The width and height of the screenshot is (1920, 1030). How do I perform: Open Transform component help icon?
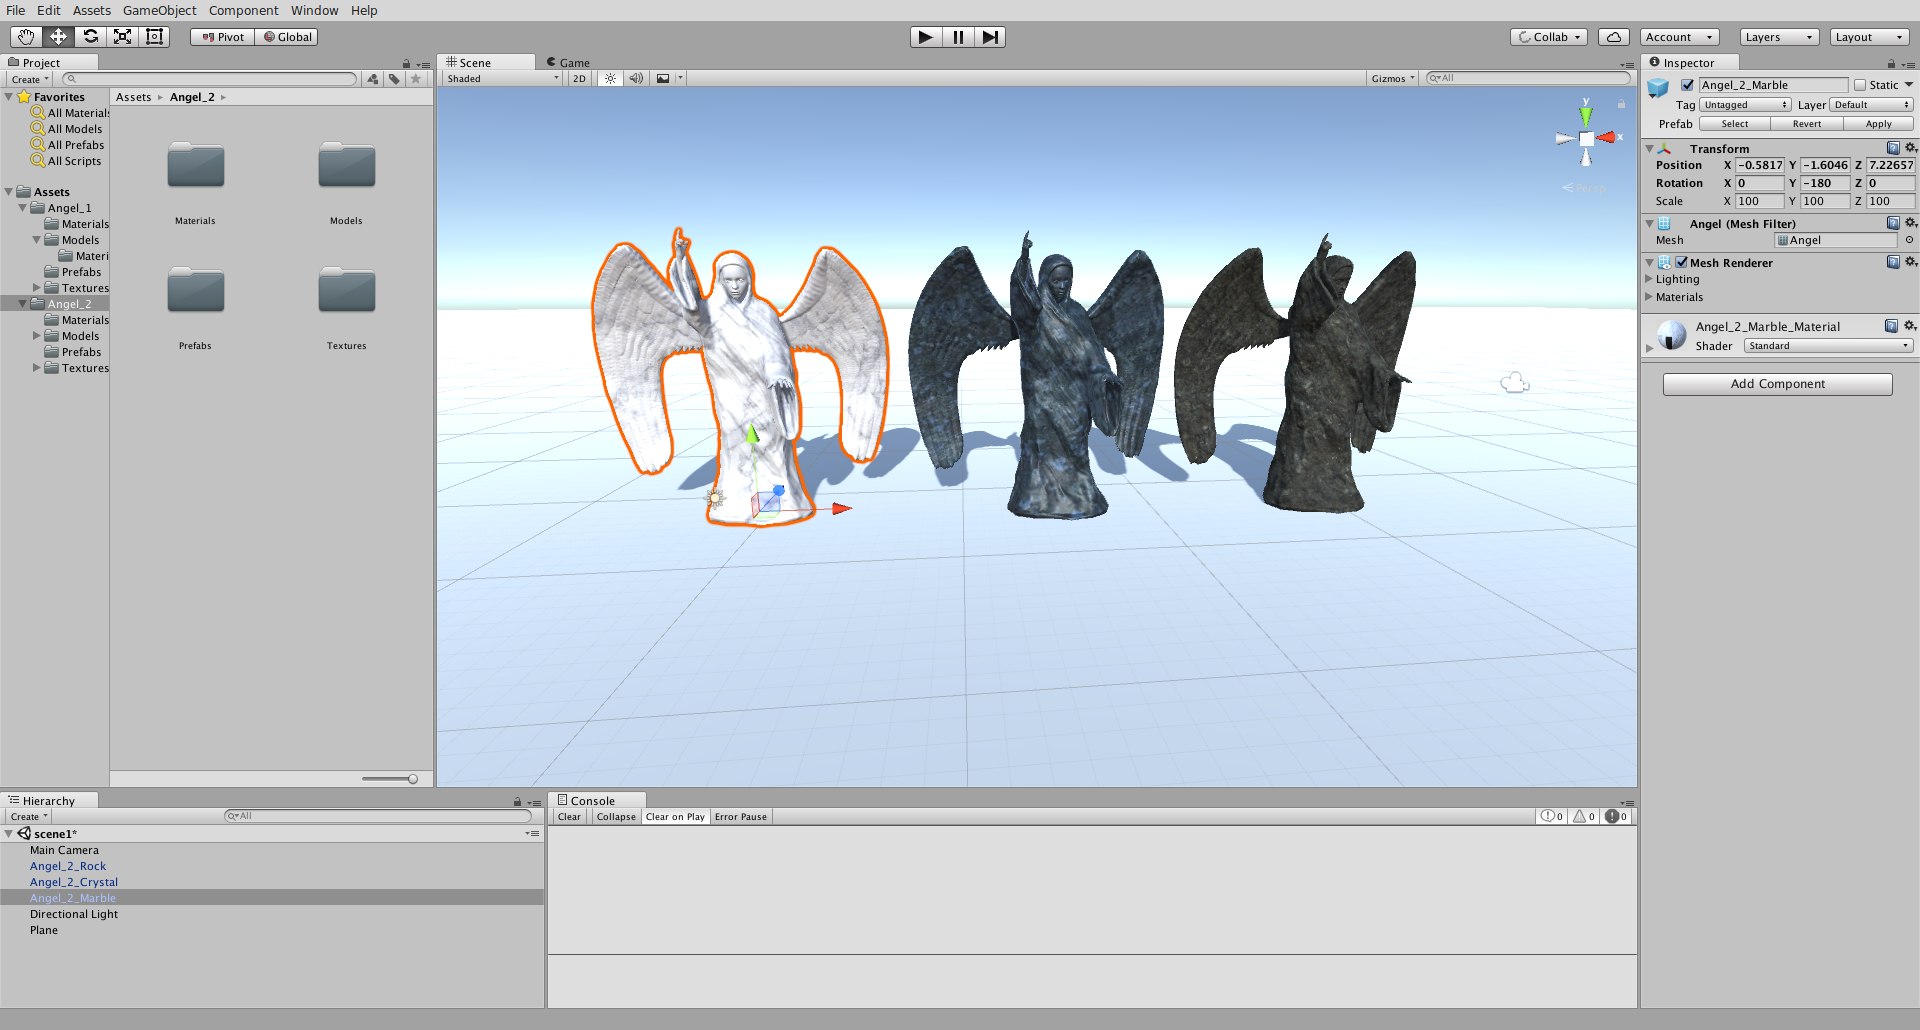pyautogui.click(x=1893, y=148)
